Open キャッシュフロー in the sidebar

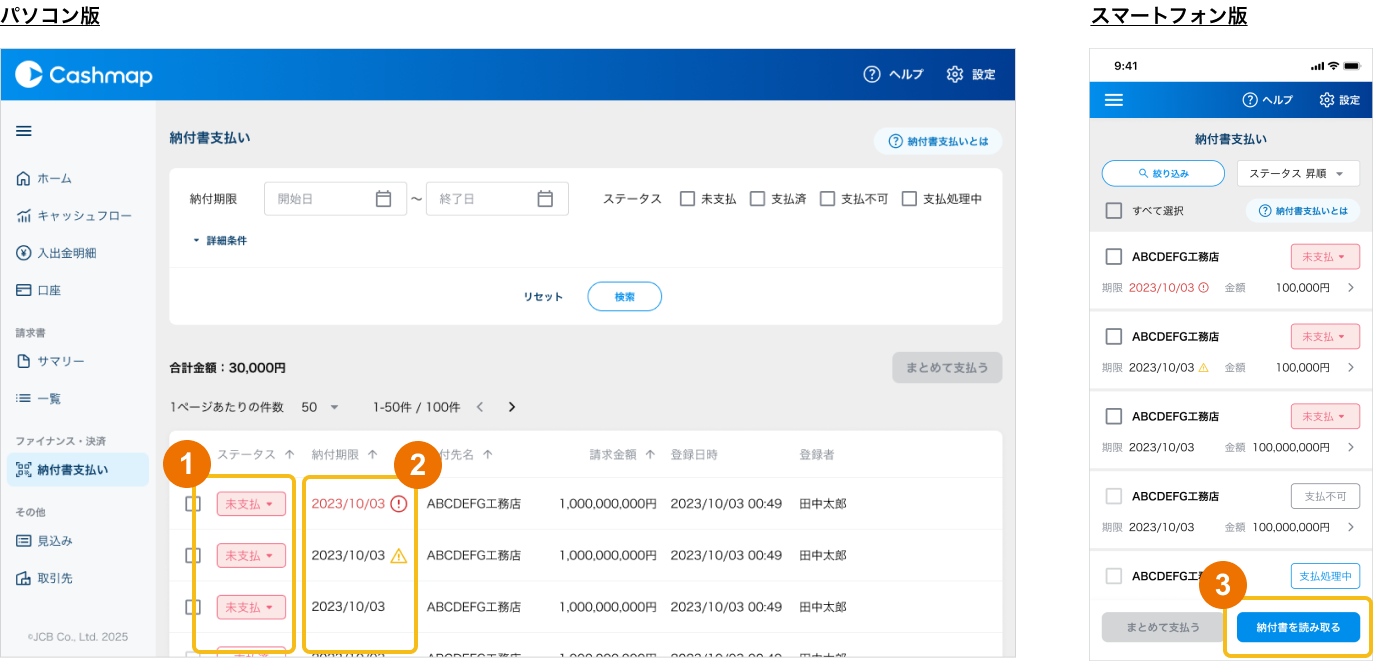(84, 216)
